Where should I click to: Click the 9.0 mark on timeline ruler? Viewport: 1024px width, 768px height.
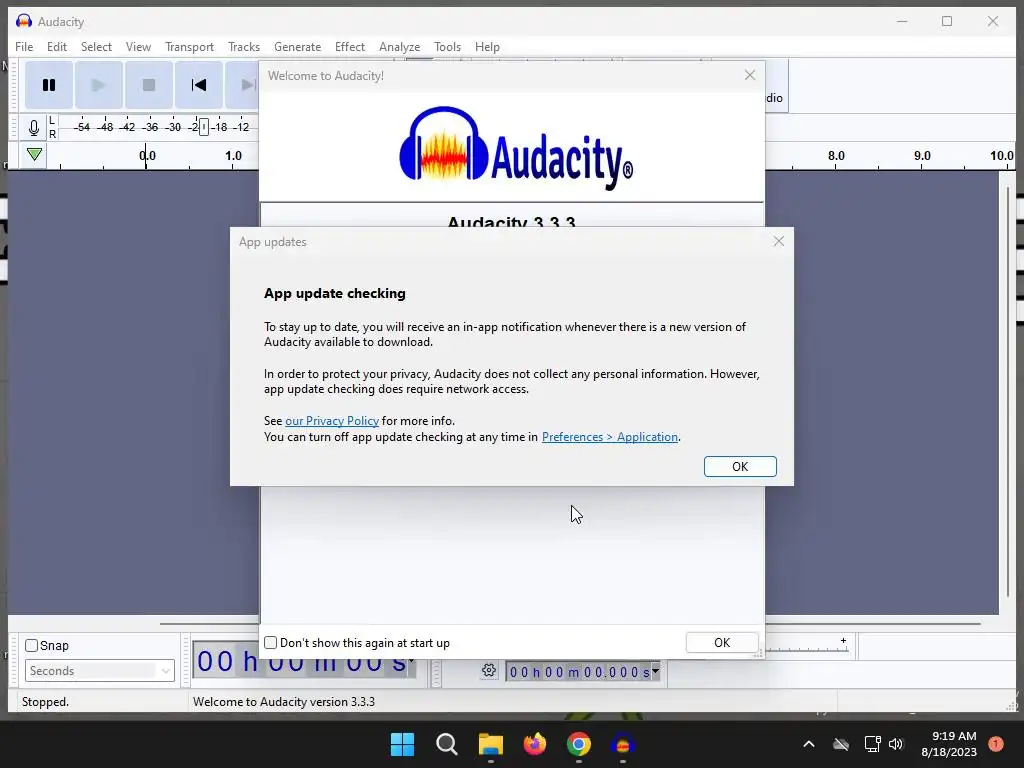point(922,156)
